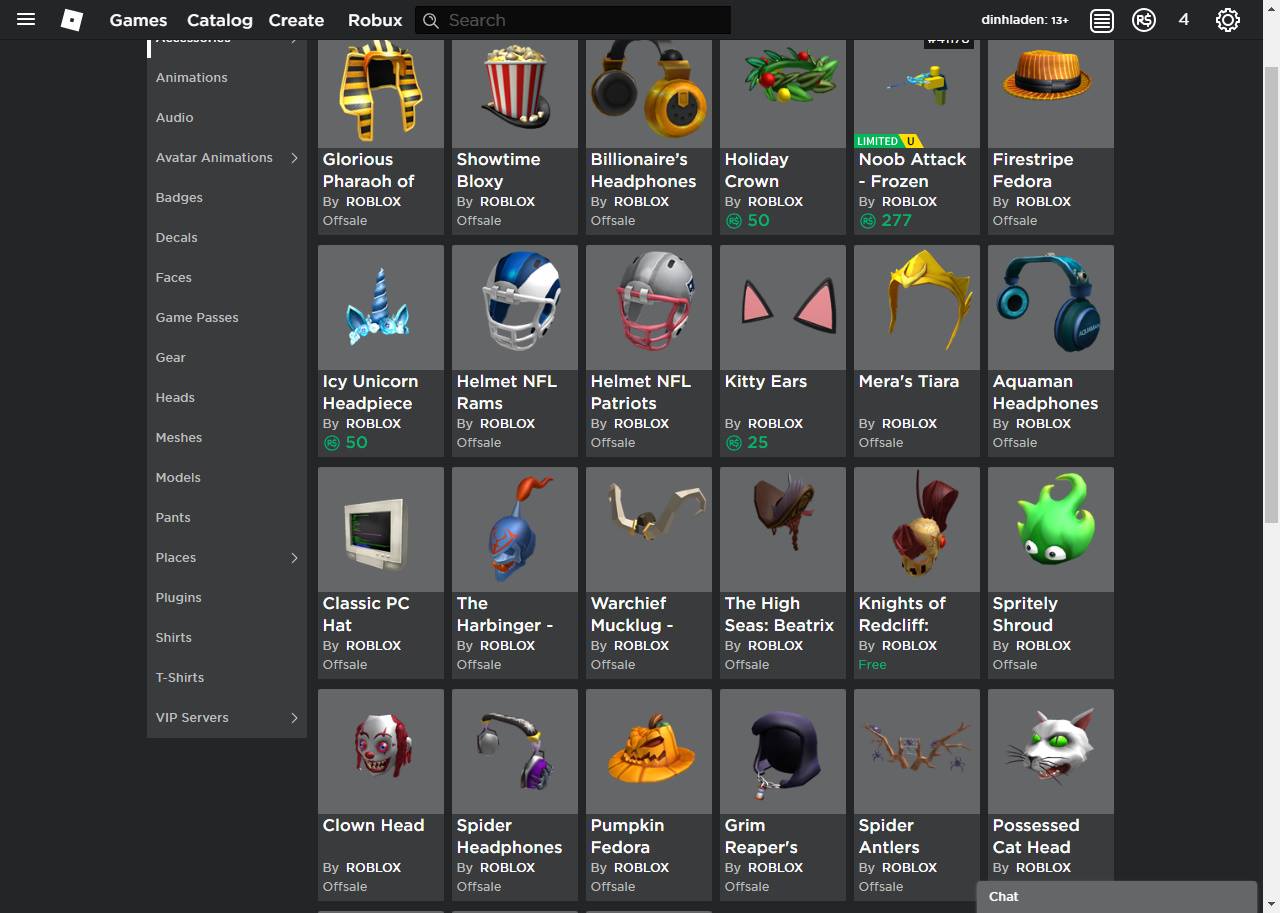Expand the Places submenu arrow
1280x913 pixels.
294,557
